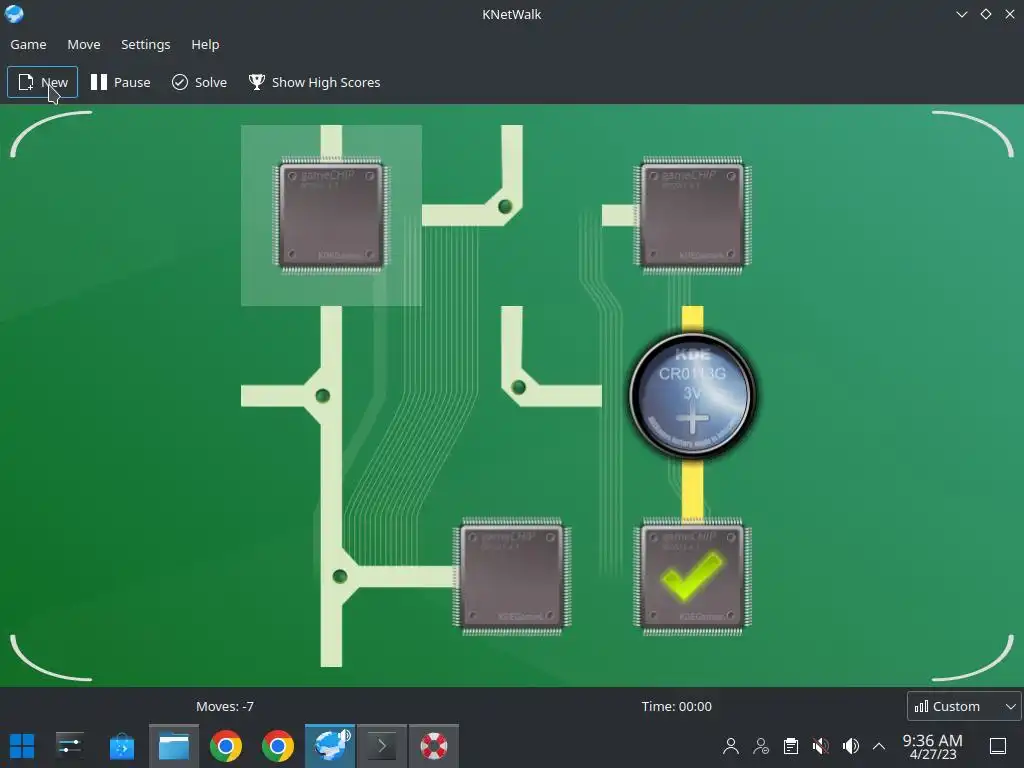
Task: Click the Solve button
Action: tap(199, 82)
